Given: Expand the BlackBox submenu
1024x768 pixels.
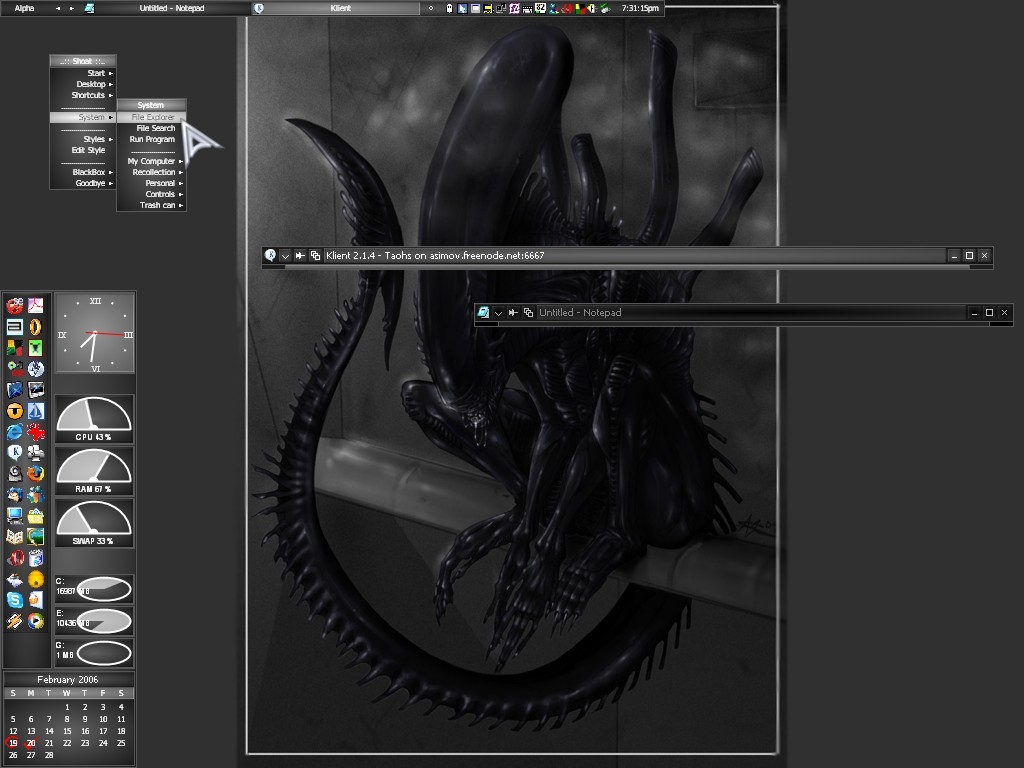Looking at the screenshot, I should pyautogui.click(x=83, y=172).
